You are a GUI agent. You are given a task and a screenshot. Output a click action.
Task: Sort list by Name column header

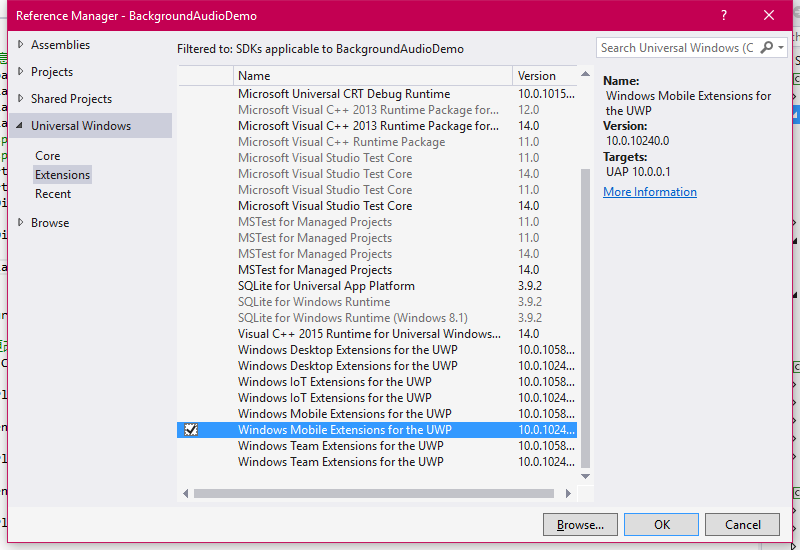[x=373, y=76]
